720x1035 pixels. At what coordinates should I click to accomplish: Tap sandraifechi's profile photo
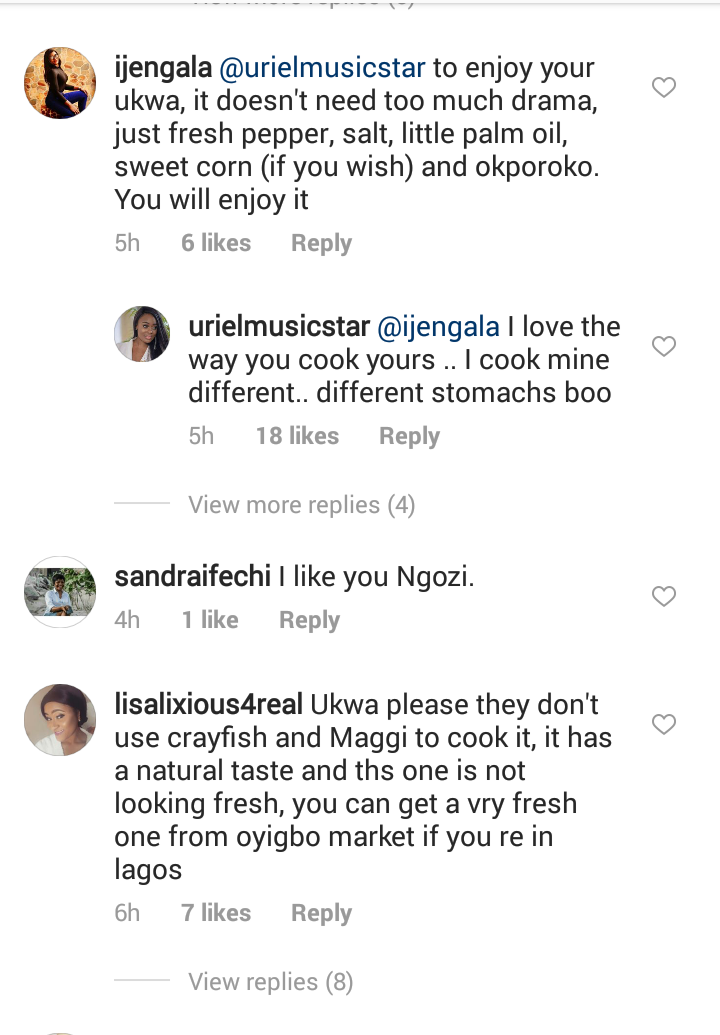point(59,592)
